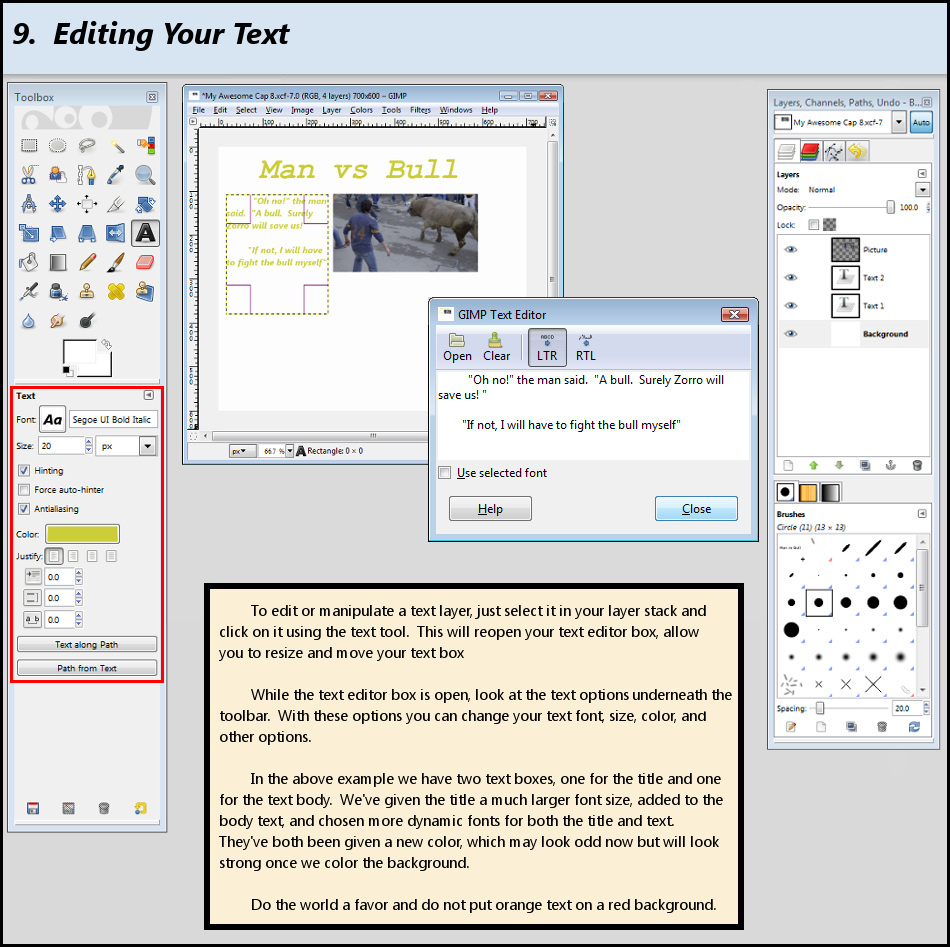Viewport: 950px width, 947px height.
Task: Select the Scissors Select tool
Action: (28, 174)
